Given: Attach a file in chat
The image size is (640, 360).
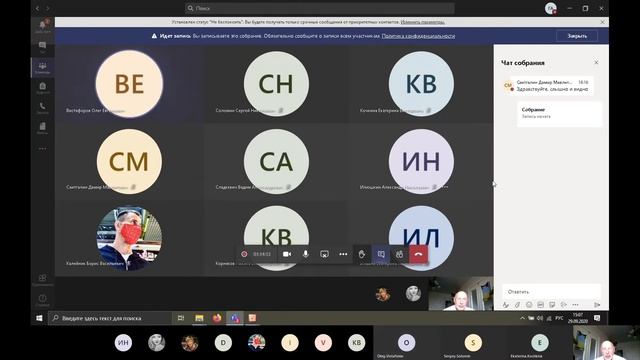Looking at the screenshot, I should (x=517, y=305).
